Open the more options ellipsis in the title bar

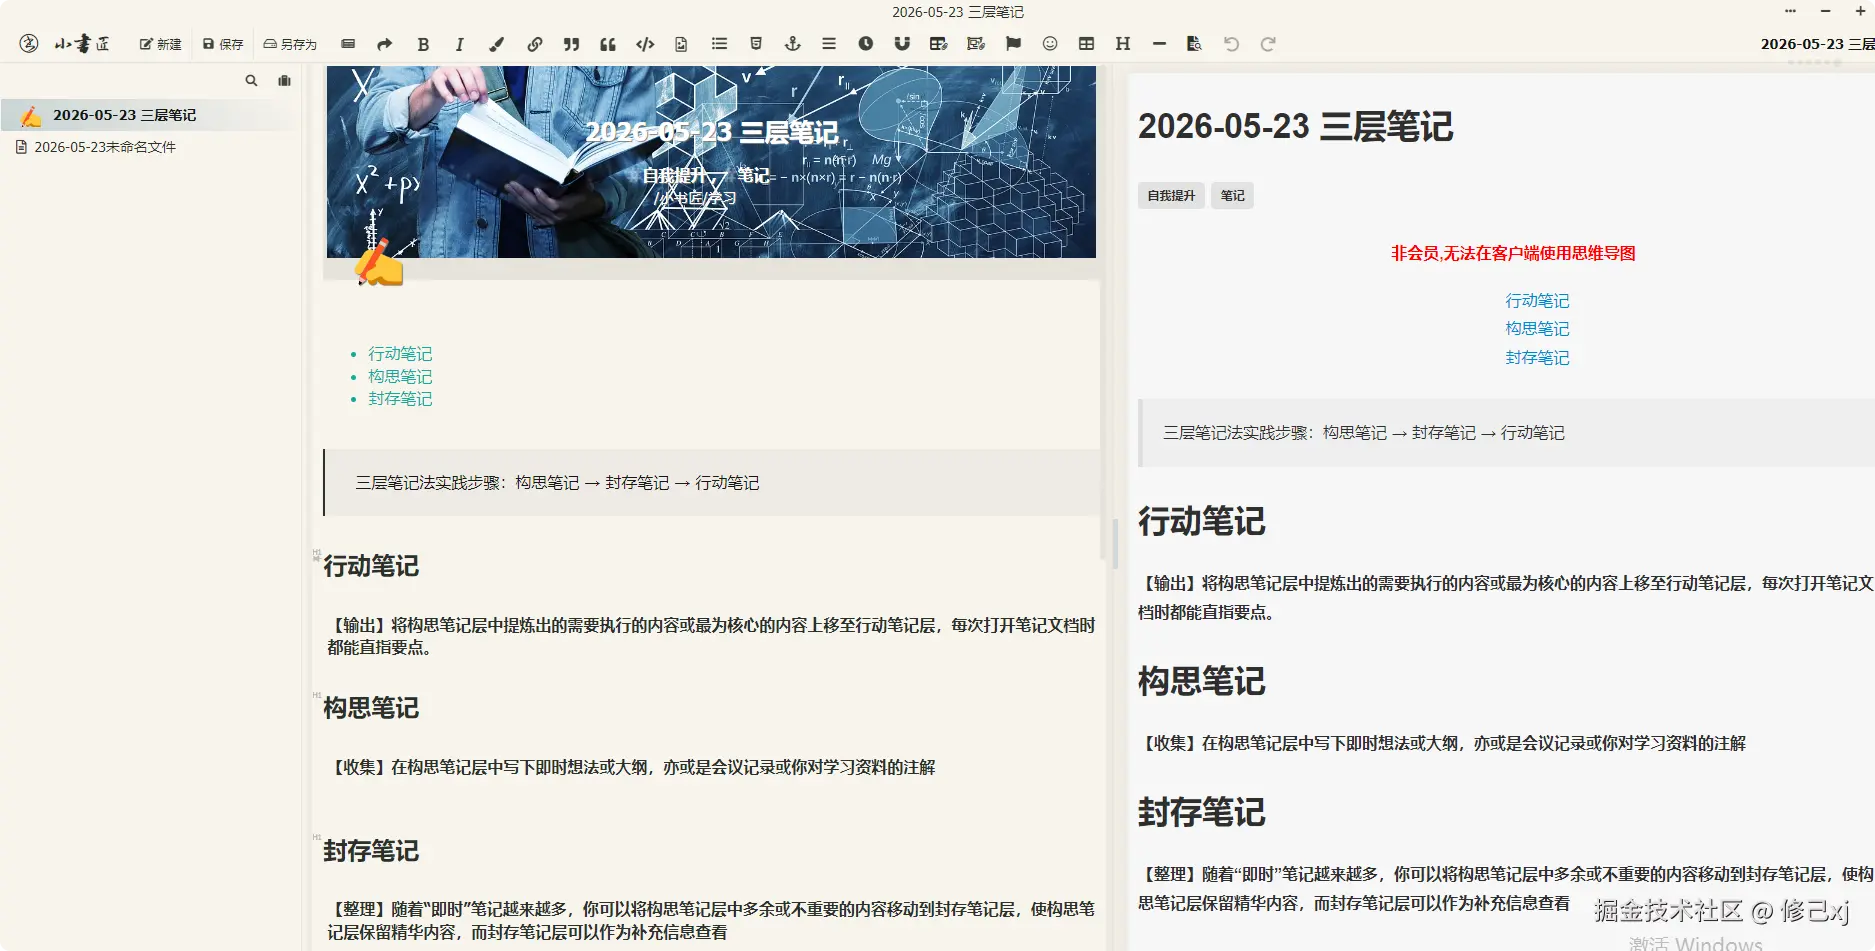[1790, 11]
